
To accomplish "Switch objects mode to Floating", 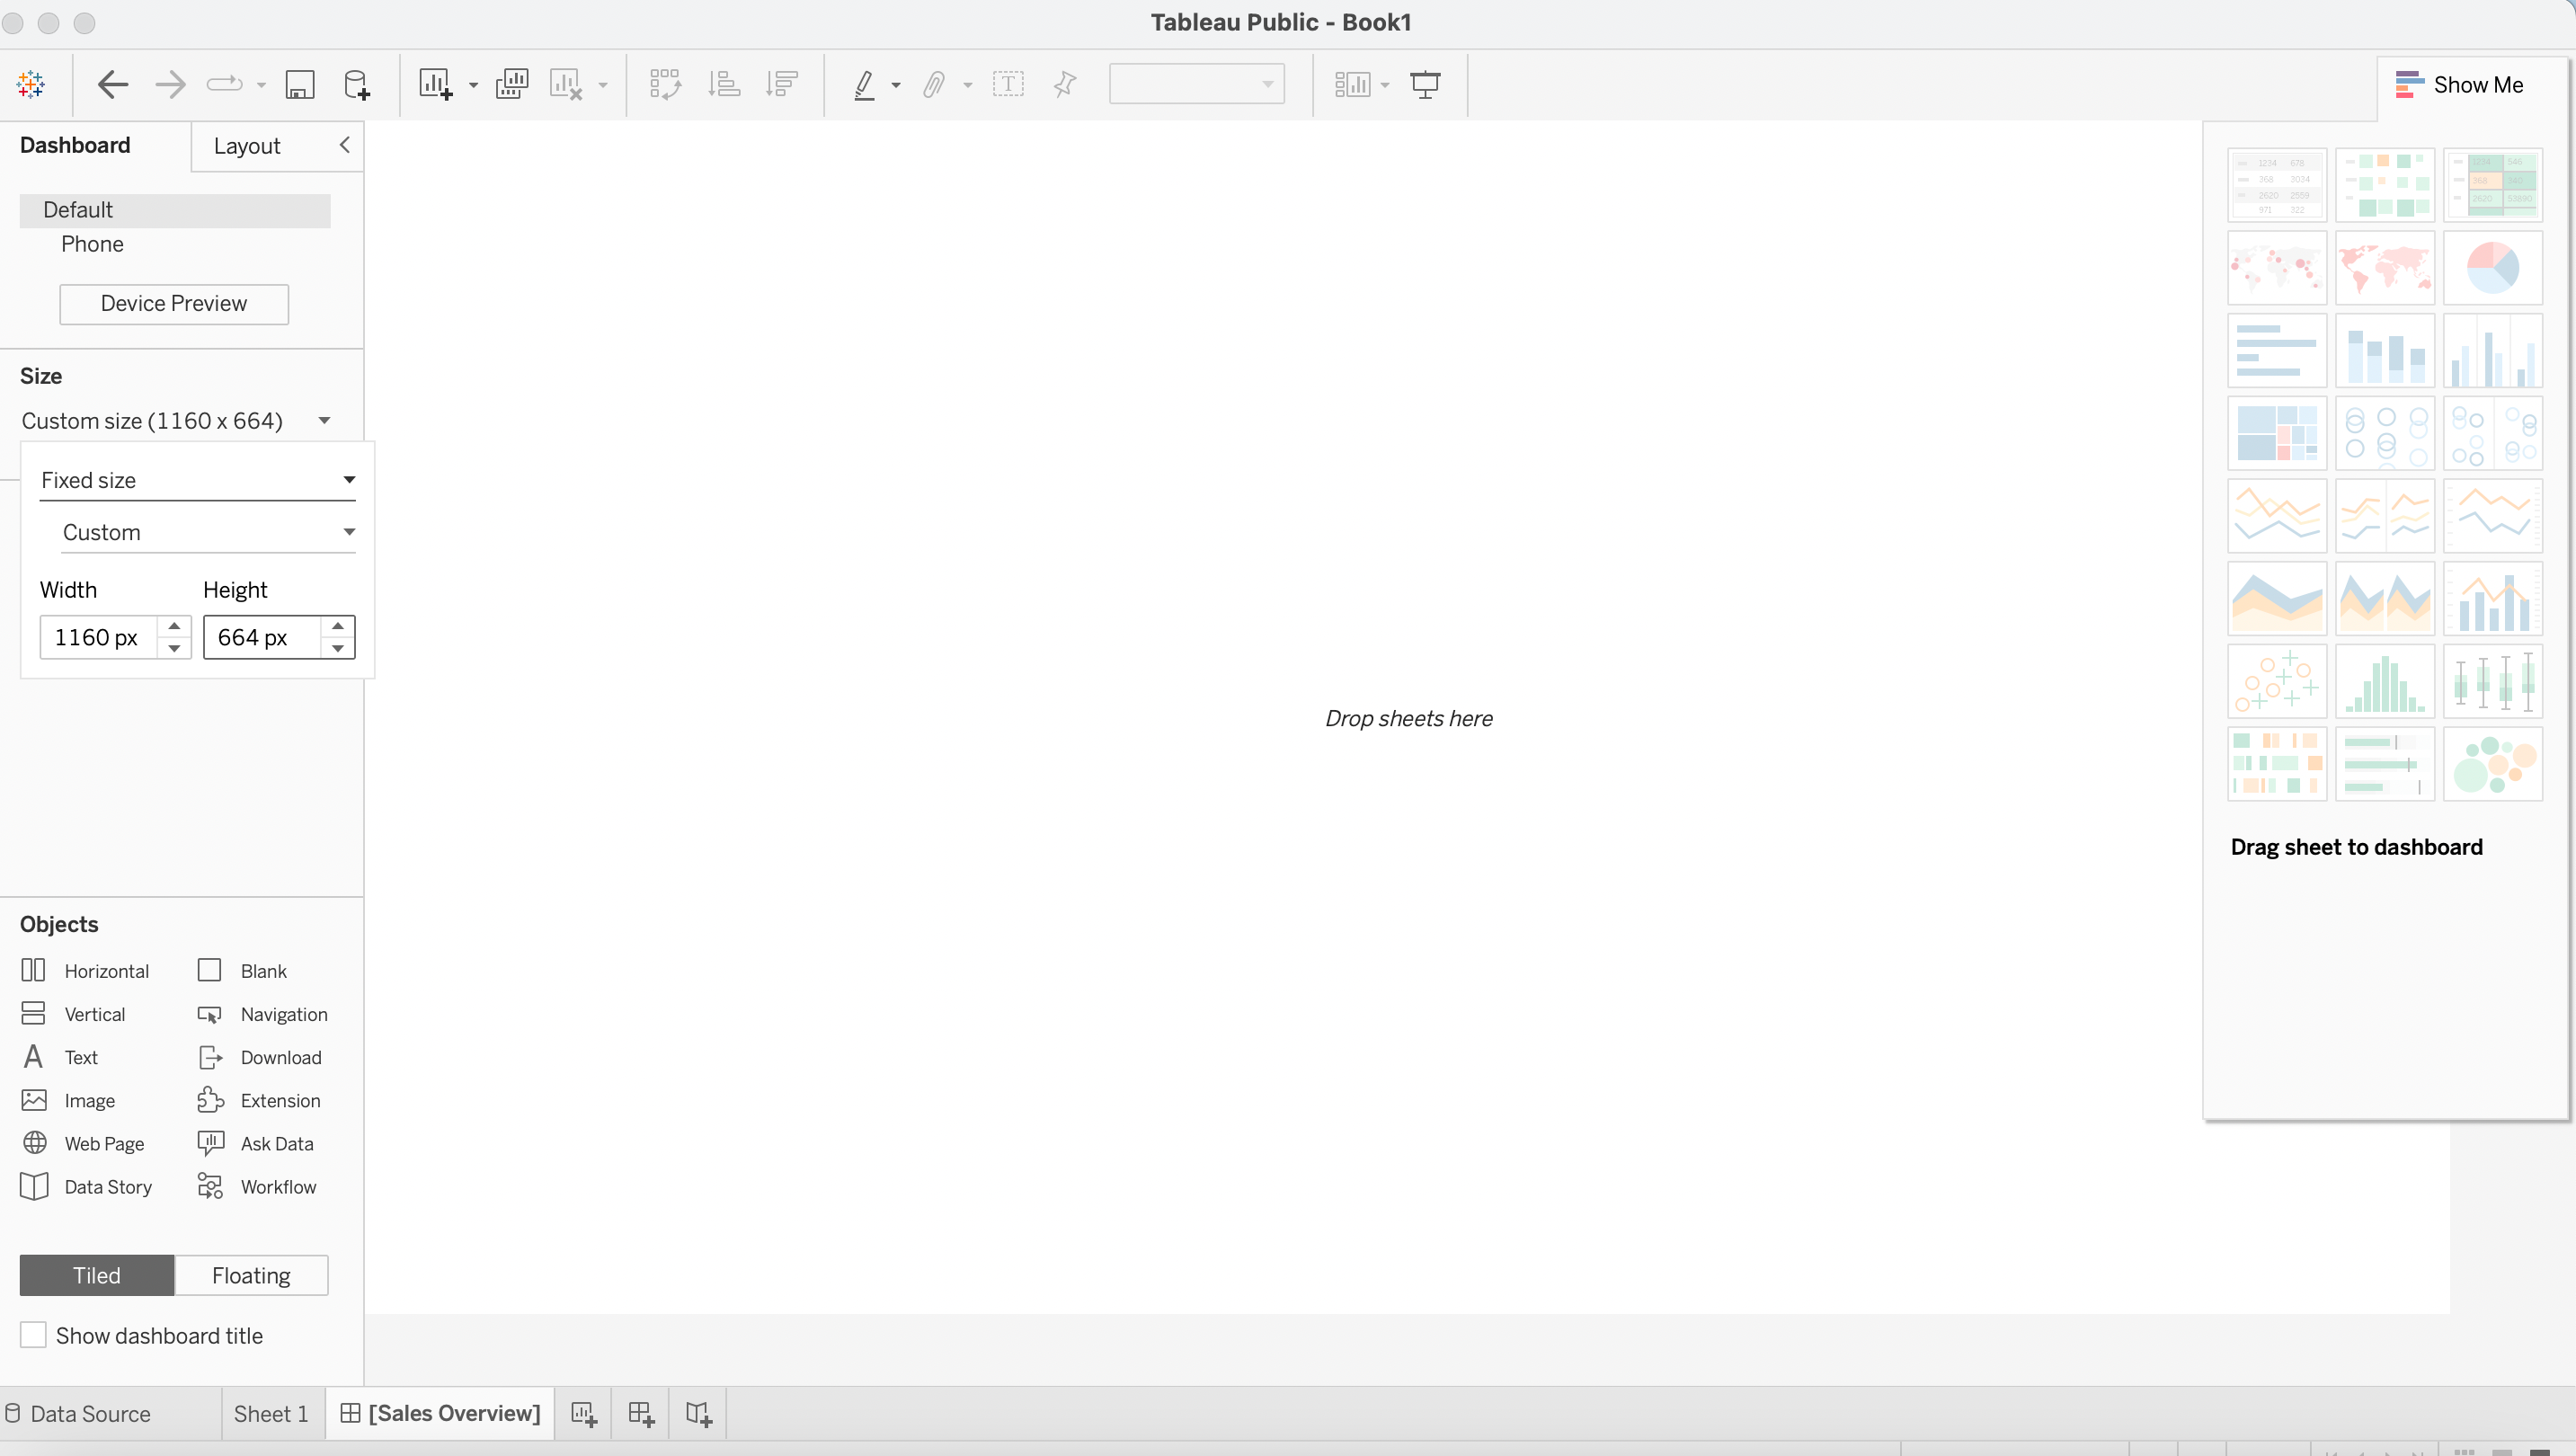I will (x=251, y=1275).
